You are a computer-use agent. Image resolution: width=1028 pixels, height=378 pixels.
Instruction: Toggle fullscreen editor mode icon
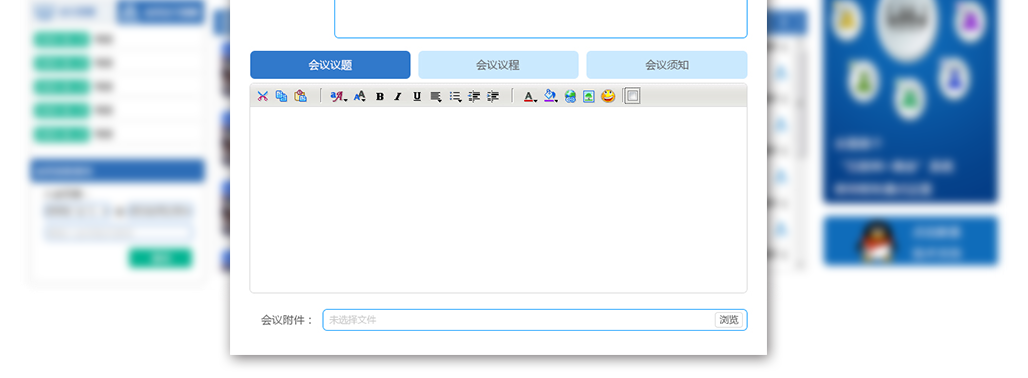coord(632,96)
